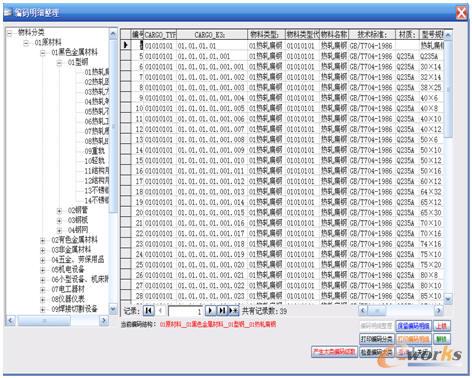Go to previous record arrow
The height and width of the screenshot is (378, 472).
click(161, 311)
